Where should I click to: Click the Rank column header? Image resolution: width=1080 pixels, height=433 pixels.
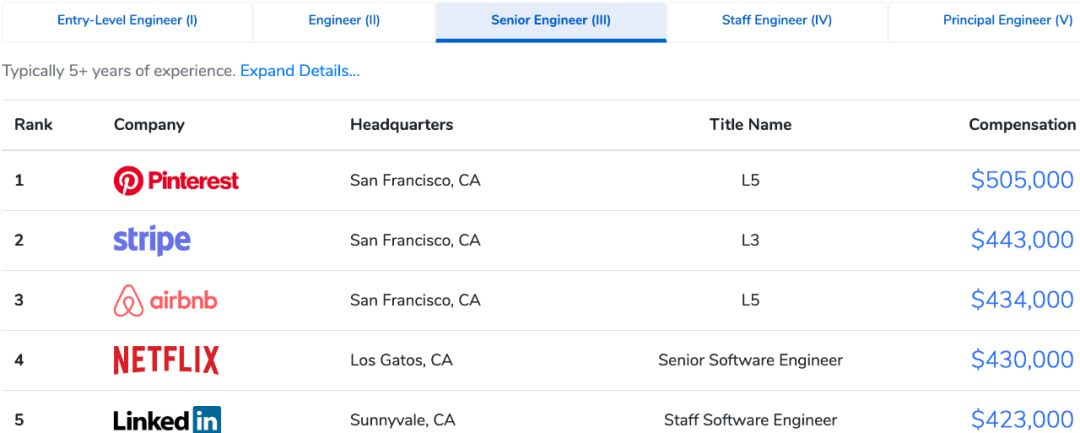click(x=33, y=125)
